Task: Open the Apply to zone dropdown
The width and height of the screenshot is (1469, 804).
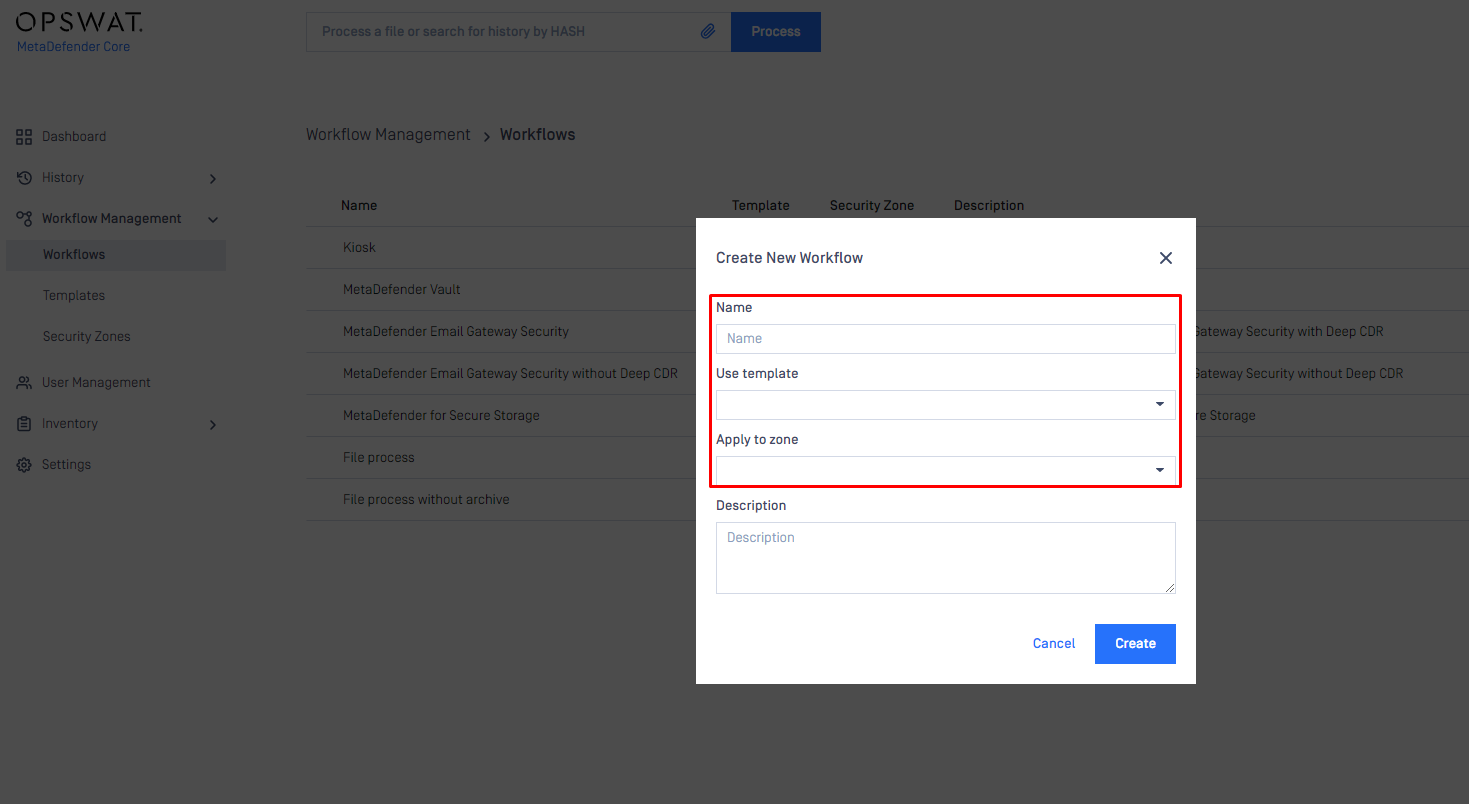Action: 946,471
